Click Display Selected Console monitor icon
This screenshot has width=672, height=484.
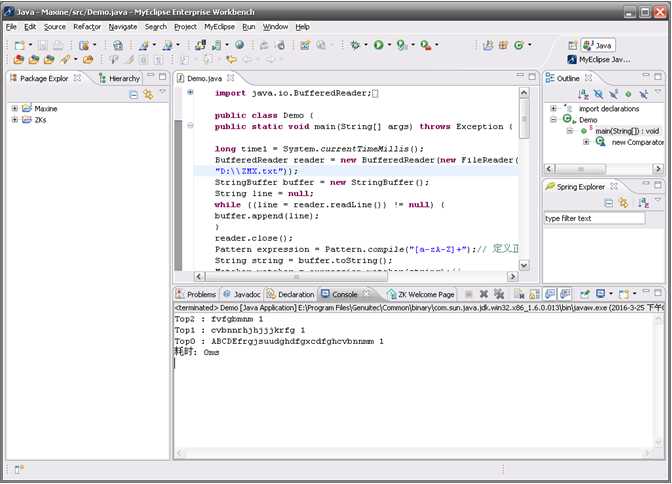pyautogui.click(x=600, y=294)
